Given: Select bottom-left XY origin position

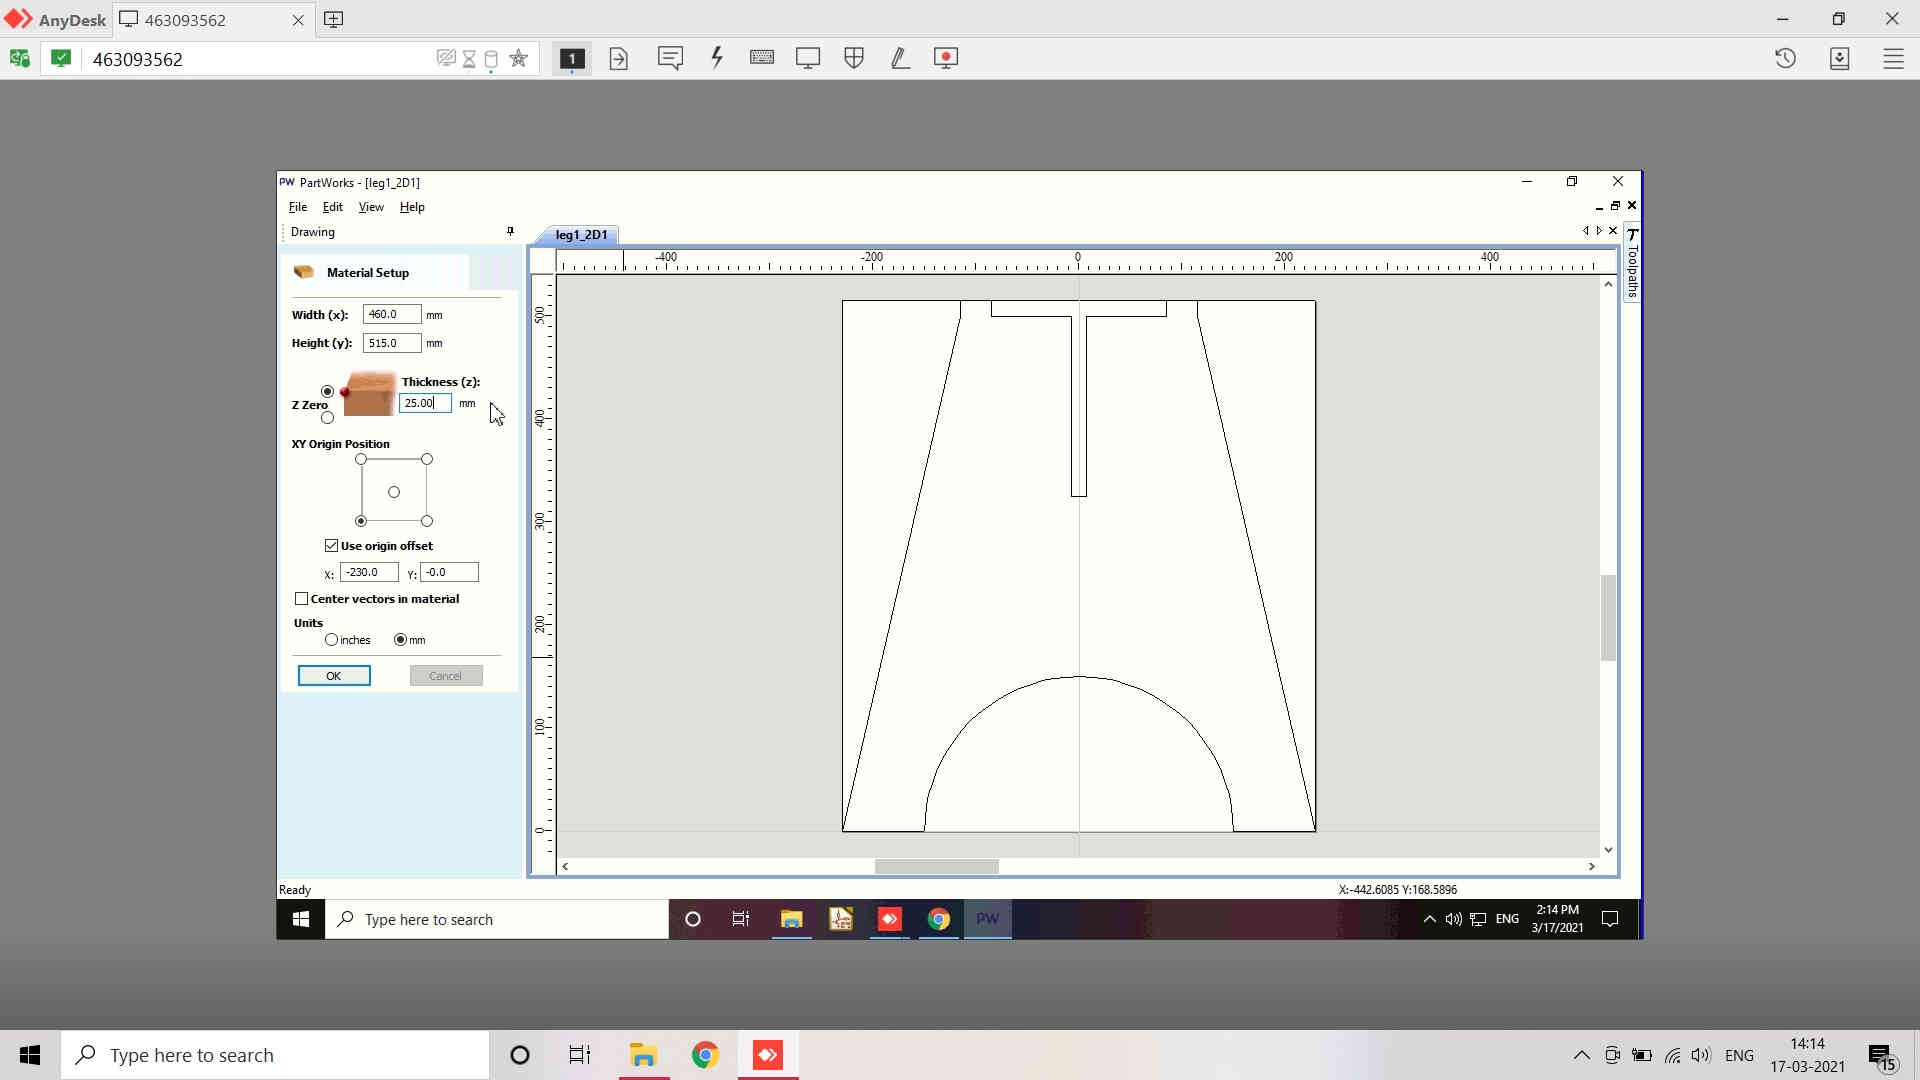Looking at the screenshot, I should [361, 521].
